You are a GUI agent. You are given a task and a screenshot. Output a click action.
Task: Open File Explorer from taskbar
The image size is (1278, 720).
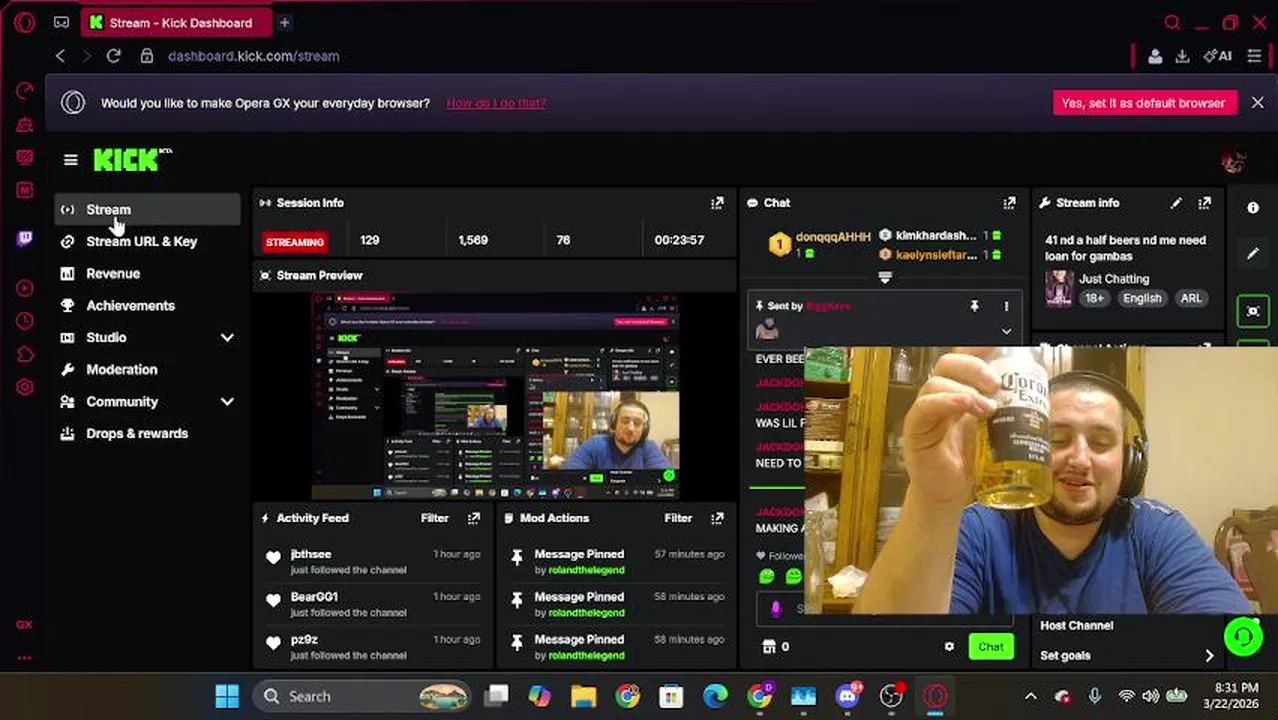tap(583, 696)
